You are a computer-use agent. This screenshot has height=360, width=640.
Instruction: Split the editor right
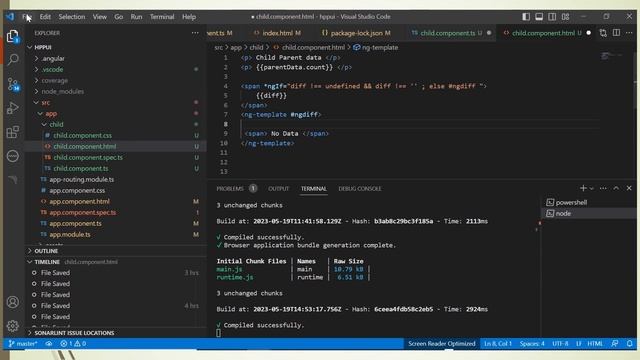click(x=616, y=33)
